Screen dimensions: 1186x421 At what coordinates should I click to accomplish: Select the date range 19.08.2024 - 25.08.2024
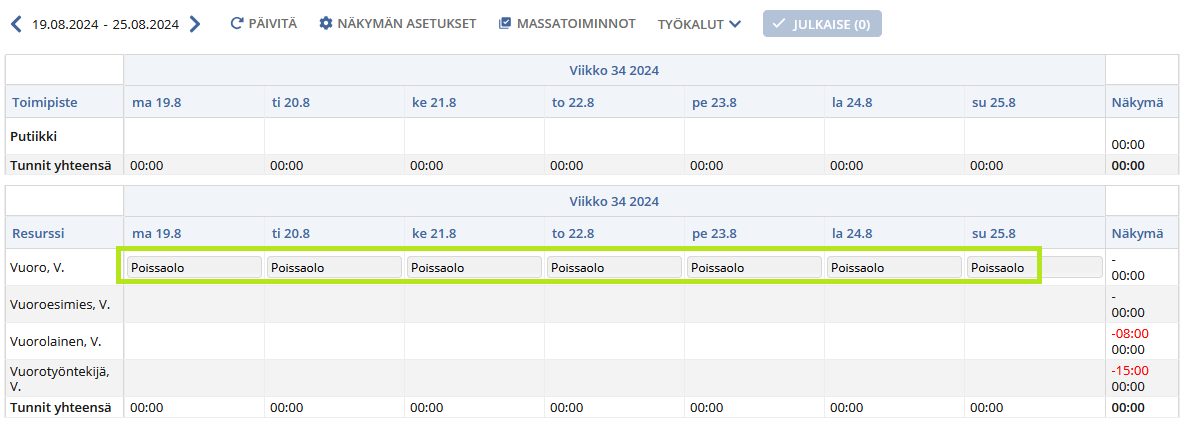click(x=106, y=24)
